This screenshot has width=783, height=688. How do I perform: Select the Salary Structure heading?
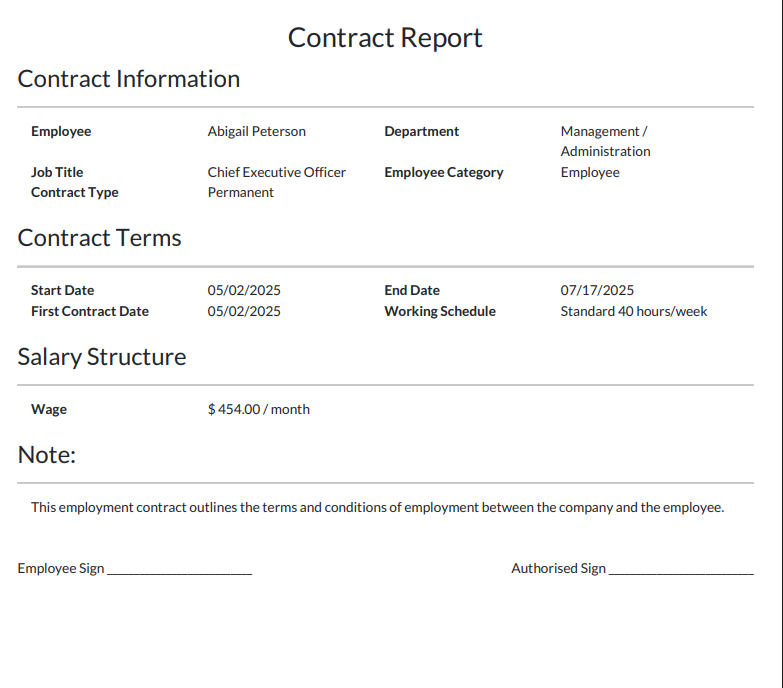coord(102,357)
